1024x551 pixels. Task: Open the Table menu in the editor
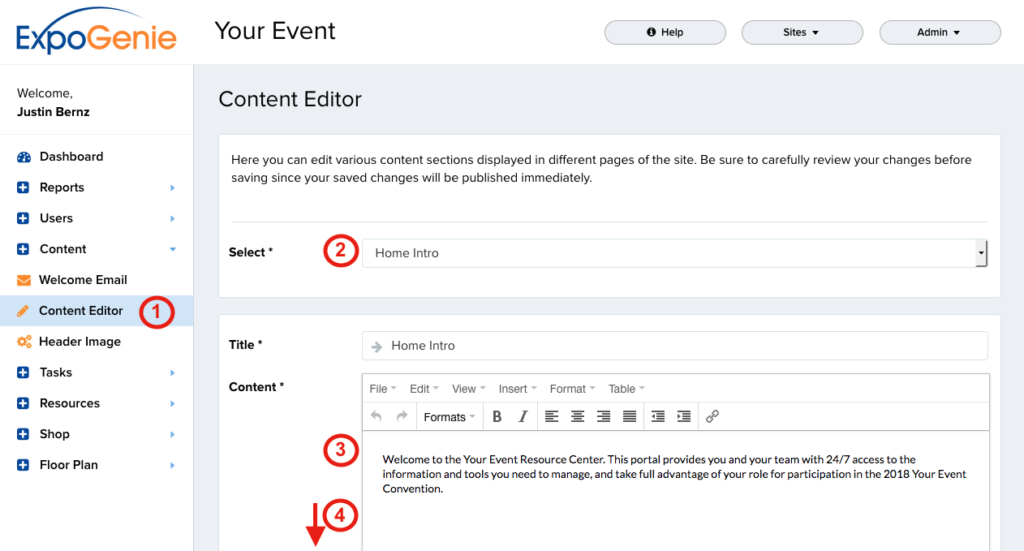coord(626,389)
